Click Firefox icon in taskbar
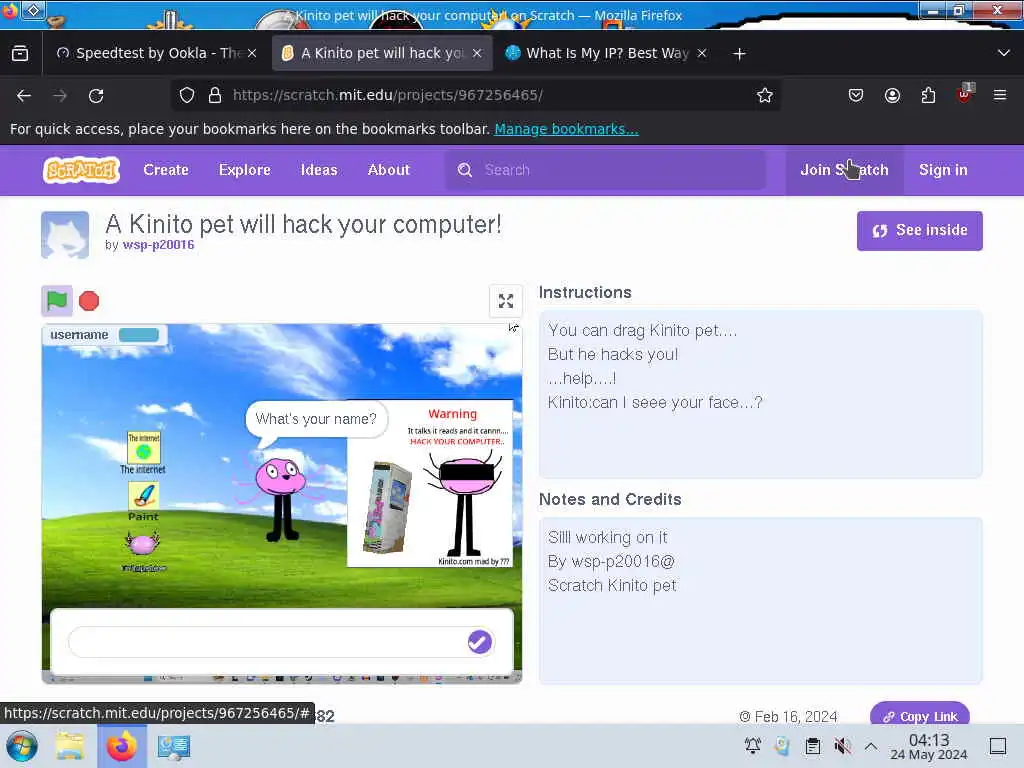 [x=121, y=746]
